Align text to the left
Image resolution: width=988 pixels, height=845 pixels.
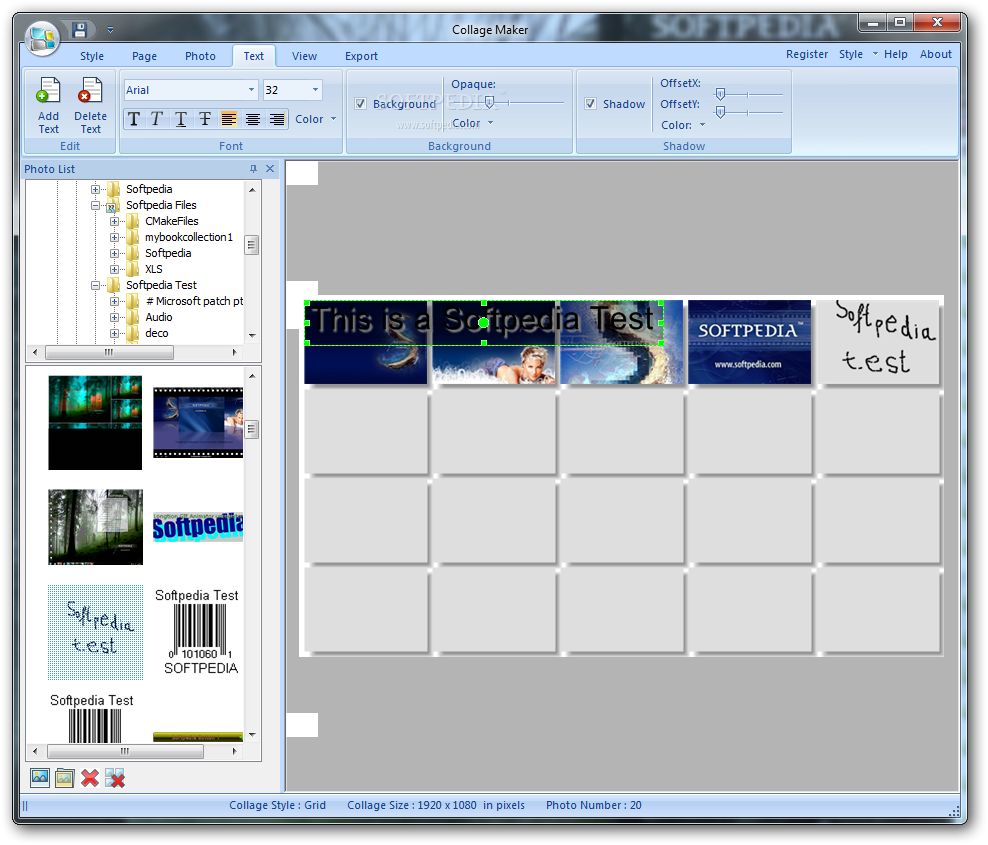click(x=229, y=119)
